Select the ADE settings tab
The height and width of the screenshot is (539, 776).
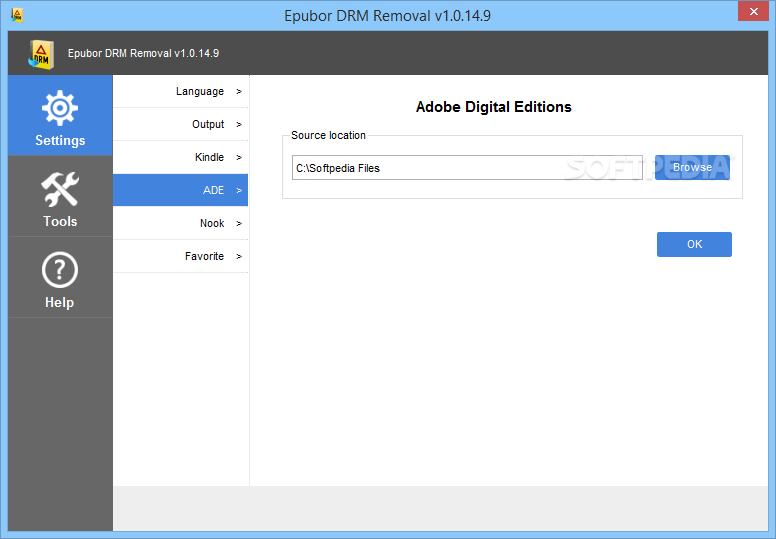181,190
